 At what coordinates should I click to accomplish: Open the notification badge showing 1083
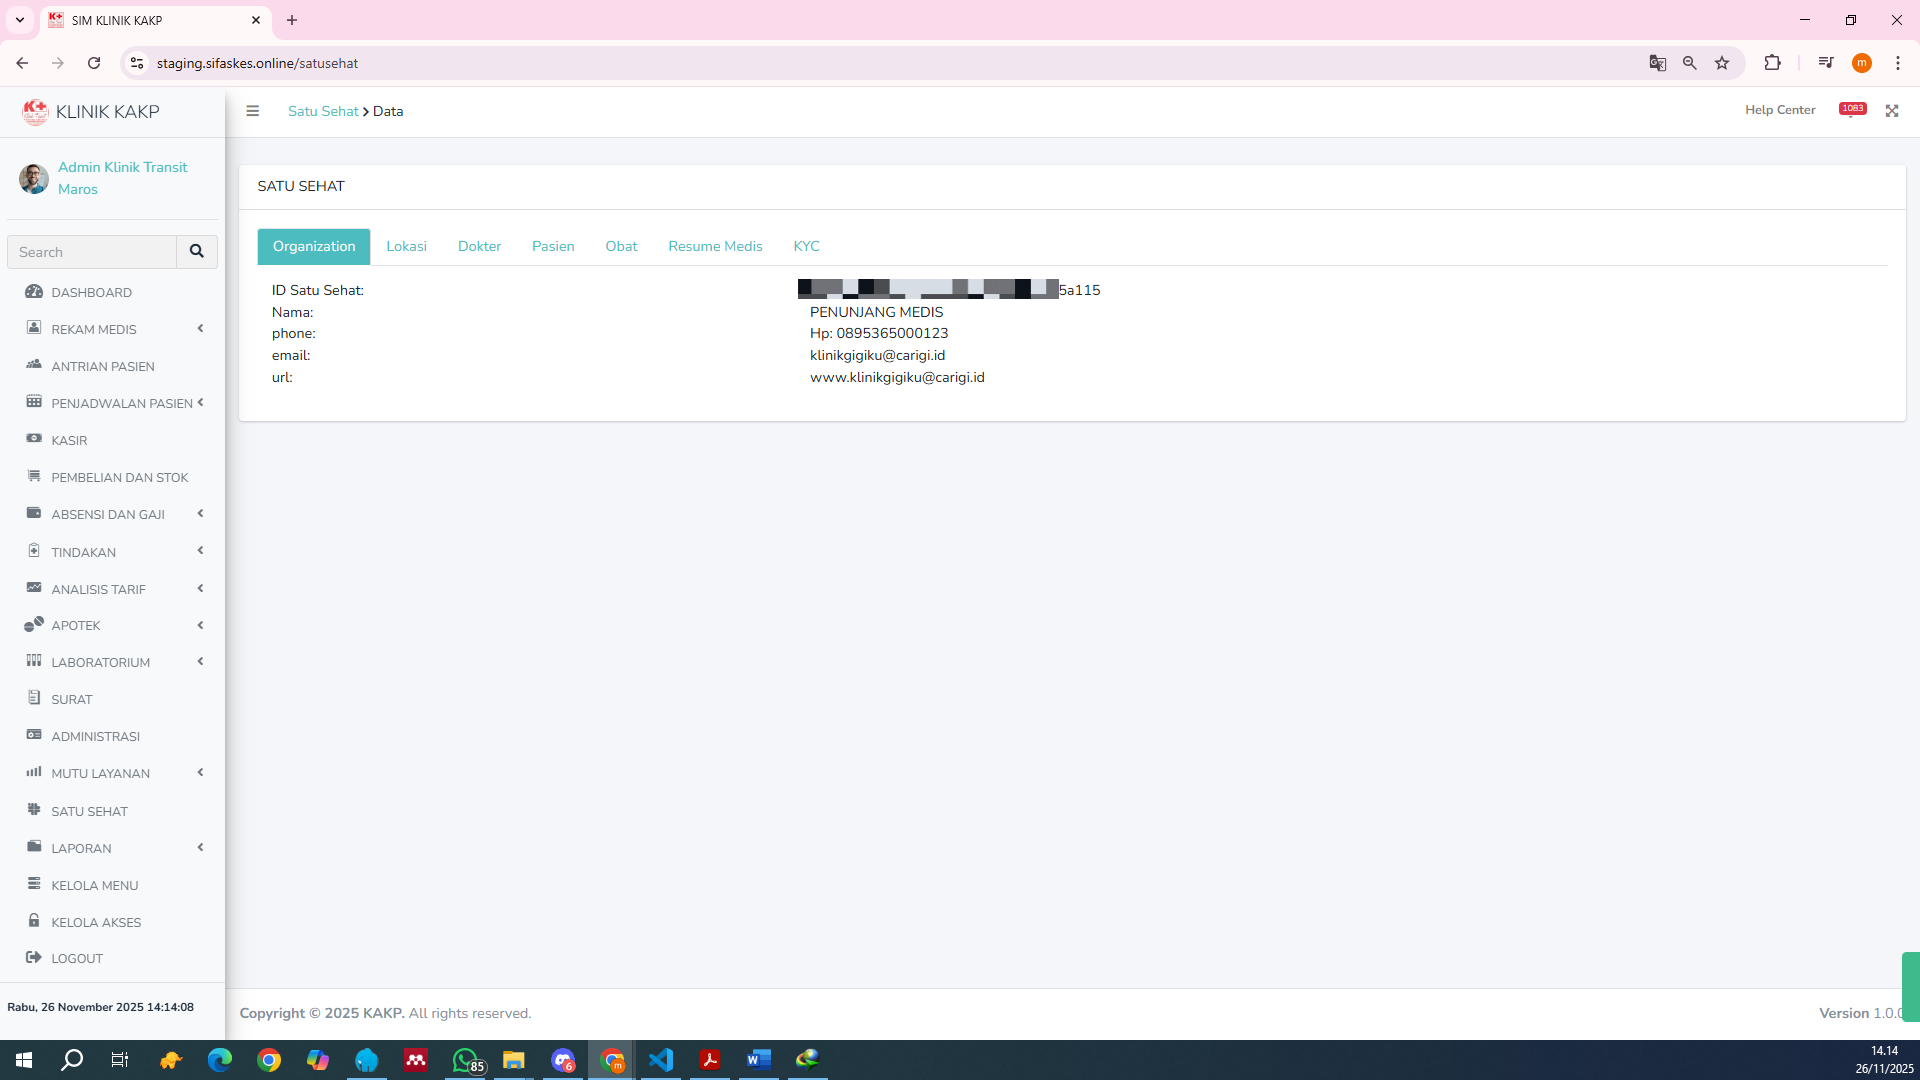[1852, 109]
